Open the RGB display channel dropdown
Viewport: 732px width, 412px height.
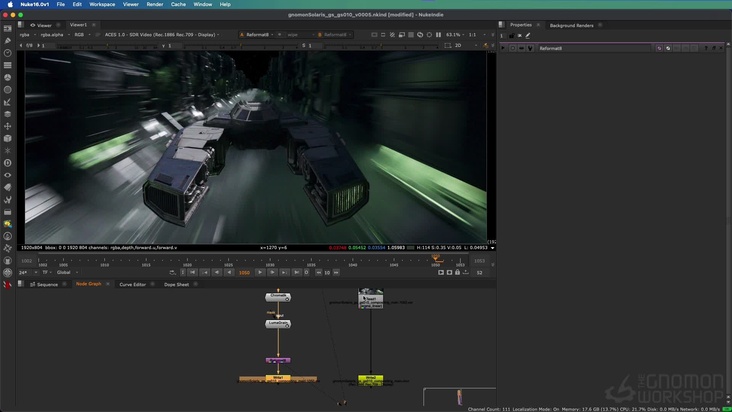coord(82,35)
